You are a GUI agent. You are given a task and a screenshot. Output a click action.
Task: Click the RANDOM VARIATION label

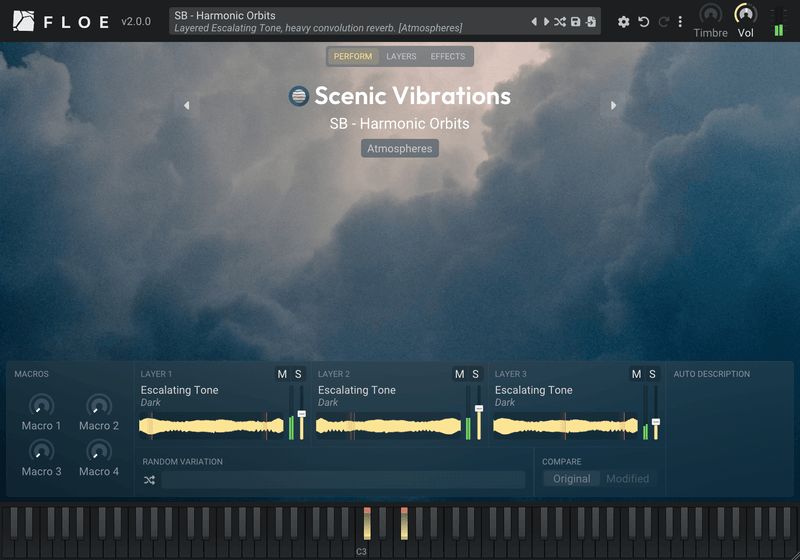coord(183,462)
